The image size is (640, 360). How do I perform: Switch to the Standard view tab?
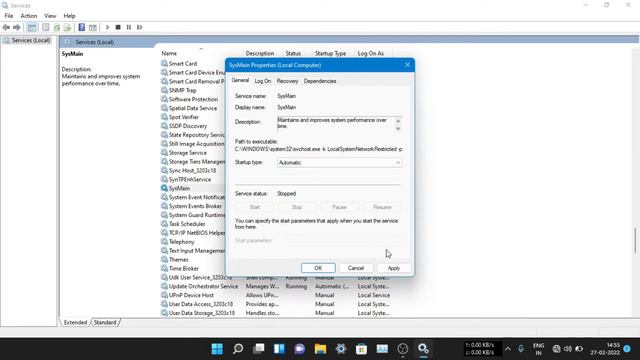pos(105,322)
